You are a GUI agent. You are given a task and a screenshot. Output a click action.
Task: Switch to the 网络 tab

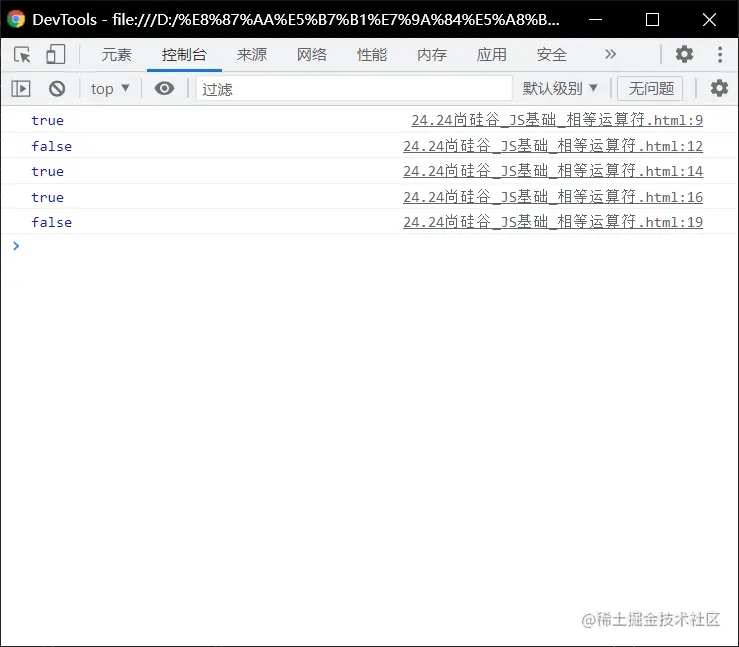pyautogui.click(x=312, y=55)
